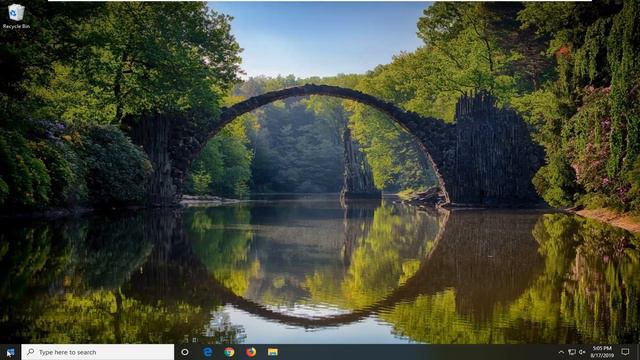Open File Explorer from the taskbar
The image size is (640, 360).
pyautogui.click(x=273, y=352)
